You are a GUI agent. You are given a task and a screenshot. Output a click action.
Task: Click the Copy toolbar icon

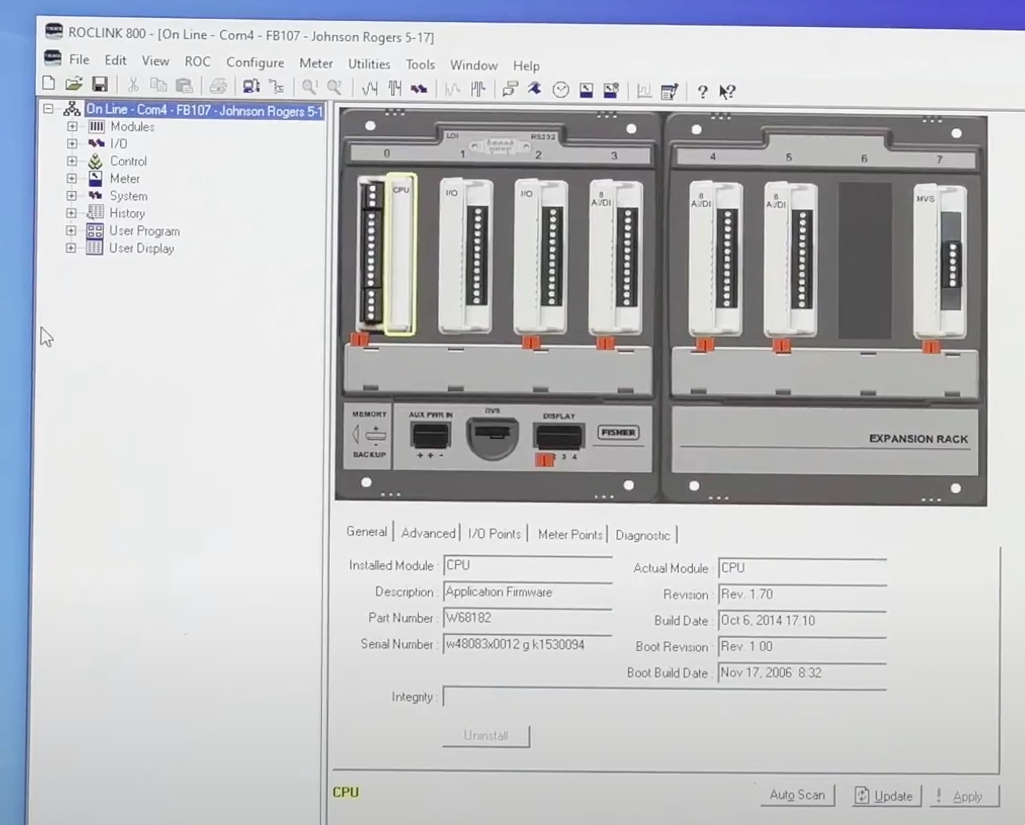pyautogui.click(x=158, y=85)
